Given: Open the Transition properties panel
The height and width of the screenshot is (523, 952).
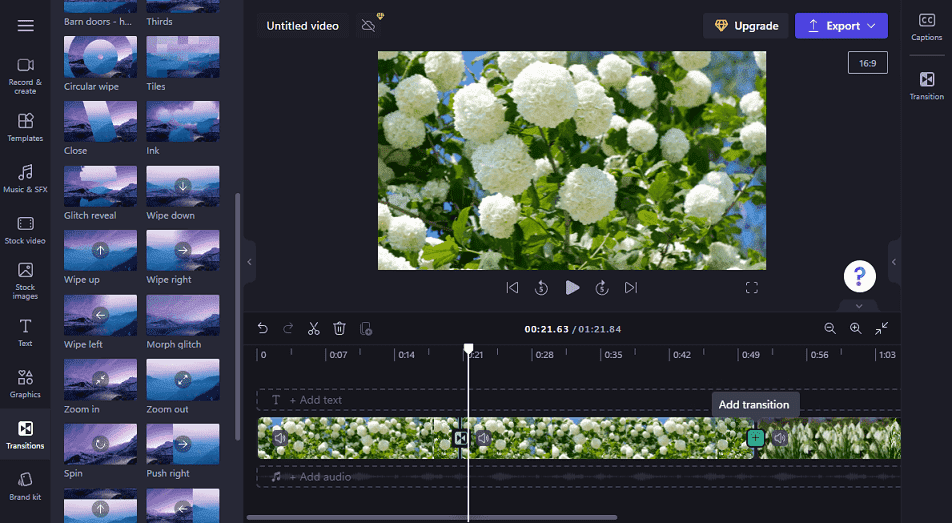Looking at the screenshot, I should tap(926, 85).
